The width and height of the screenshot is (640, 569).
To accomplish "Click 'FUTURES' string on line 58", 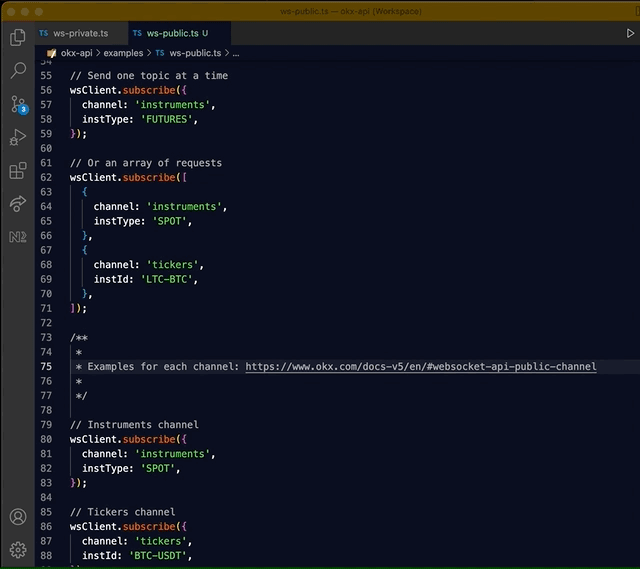I will coord(167,119).
